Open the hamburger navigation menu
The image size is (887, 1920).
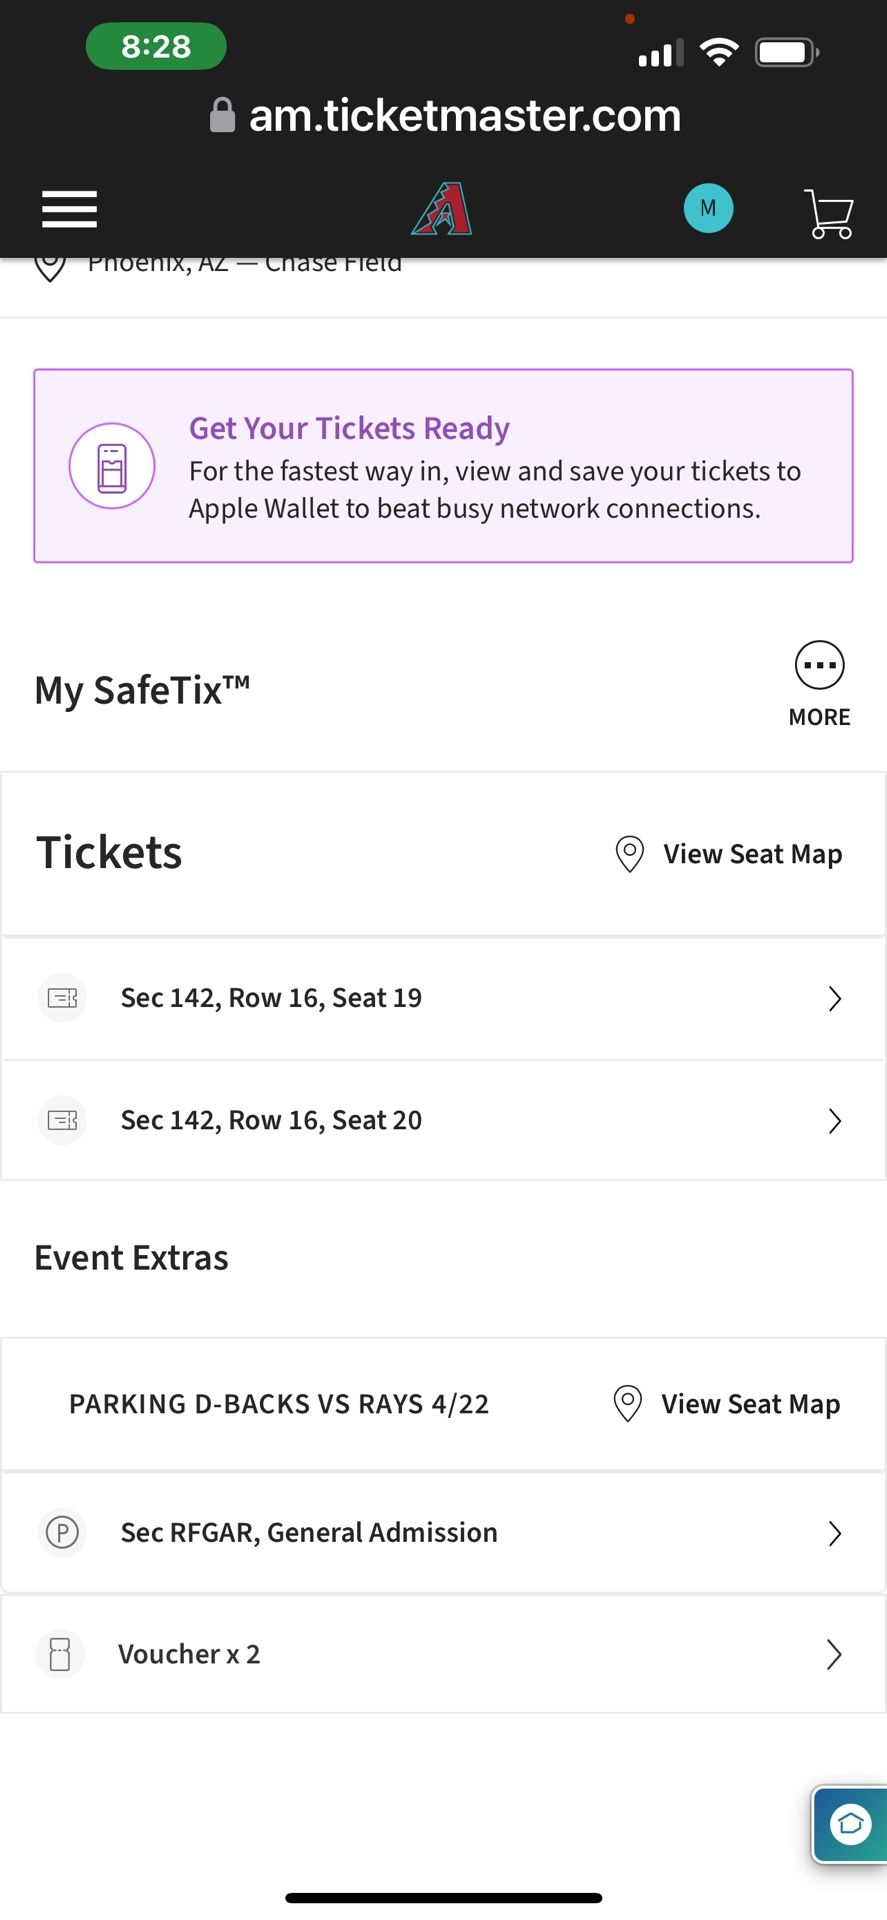(x=69, y=209)
